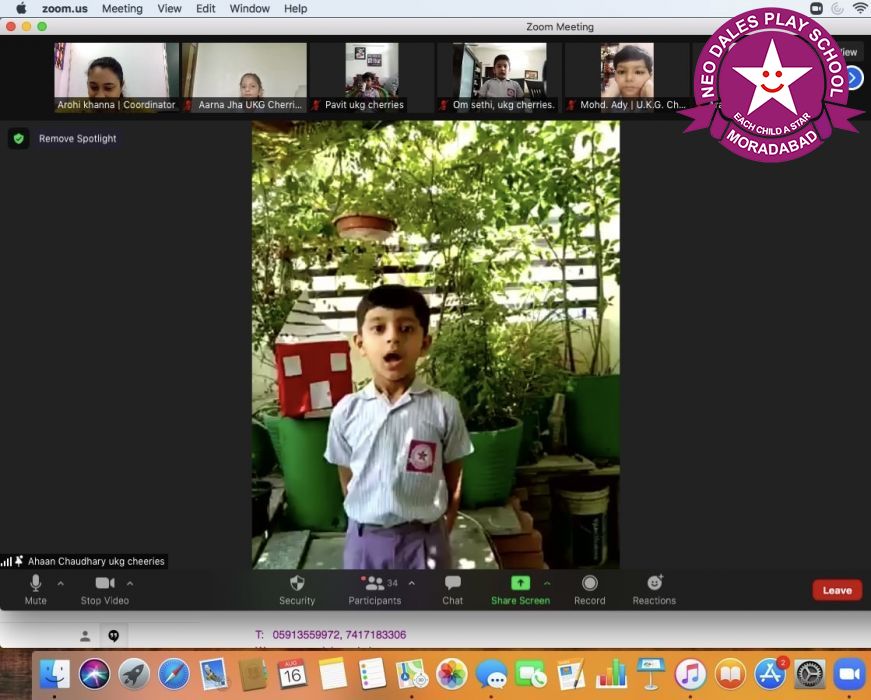Open the Reactions emoji menu
Image resolution: width=871 pixels, height=700 pixels.
(654, 589)
